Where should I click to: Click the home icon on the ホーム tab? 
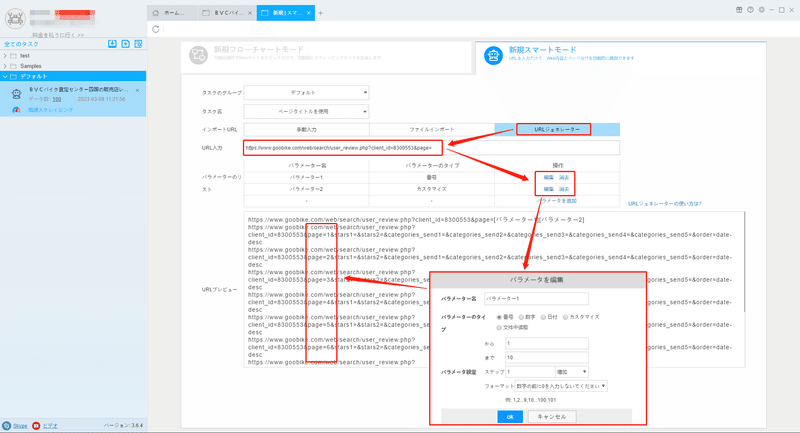(x=156, y=13)
